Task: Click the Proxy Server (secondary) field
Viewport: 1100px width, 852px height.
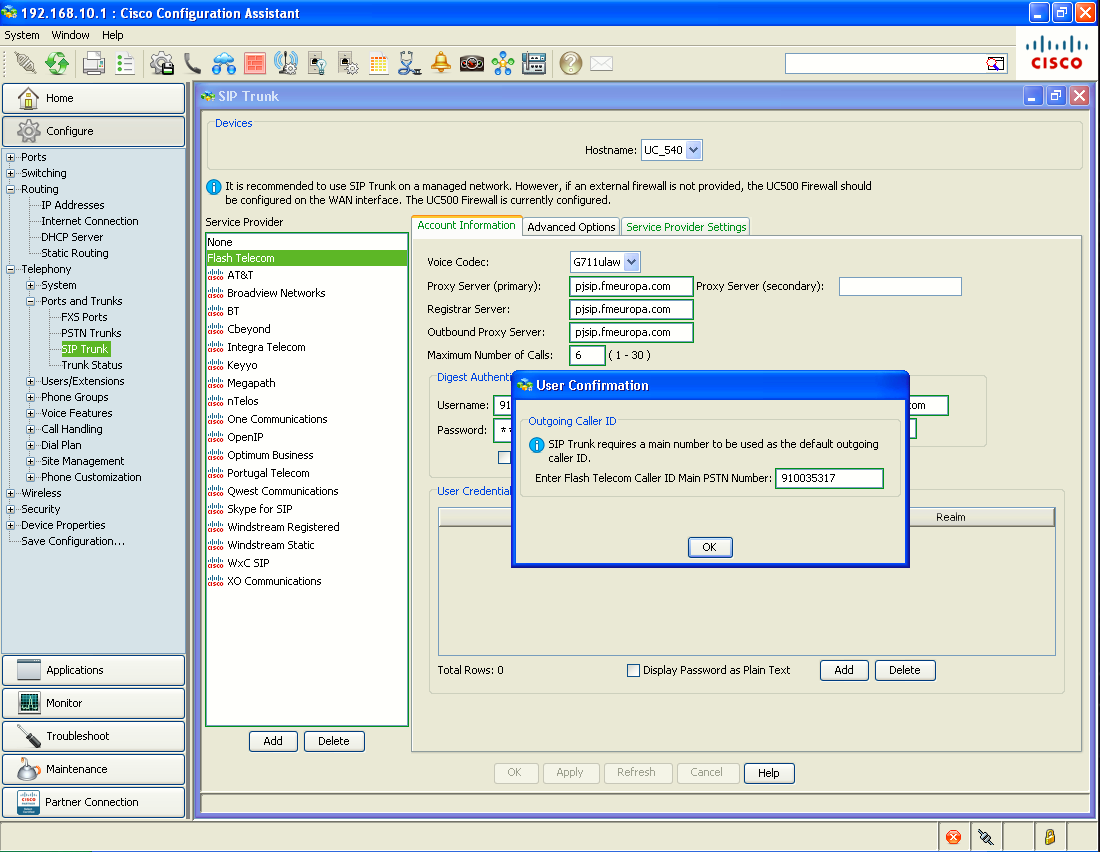Action: tap(900, 286)
